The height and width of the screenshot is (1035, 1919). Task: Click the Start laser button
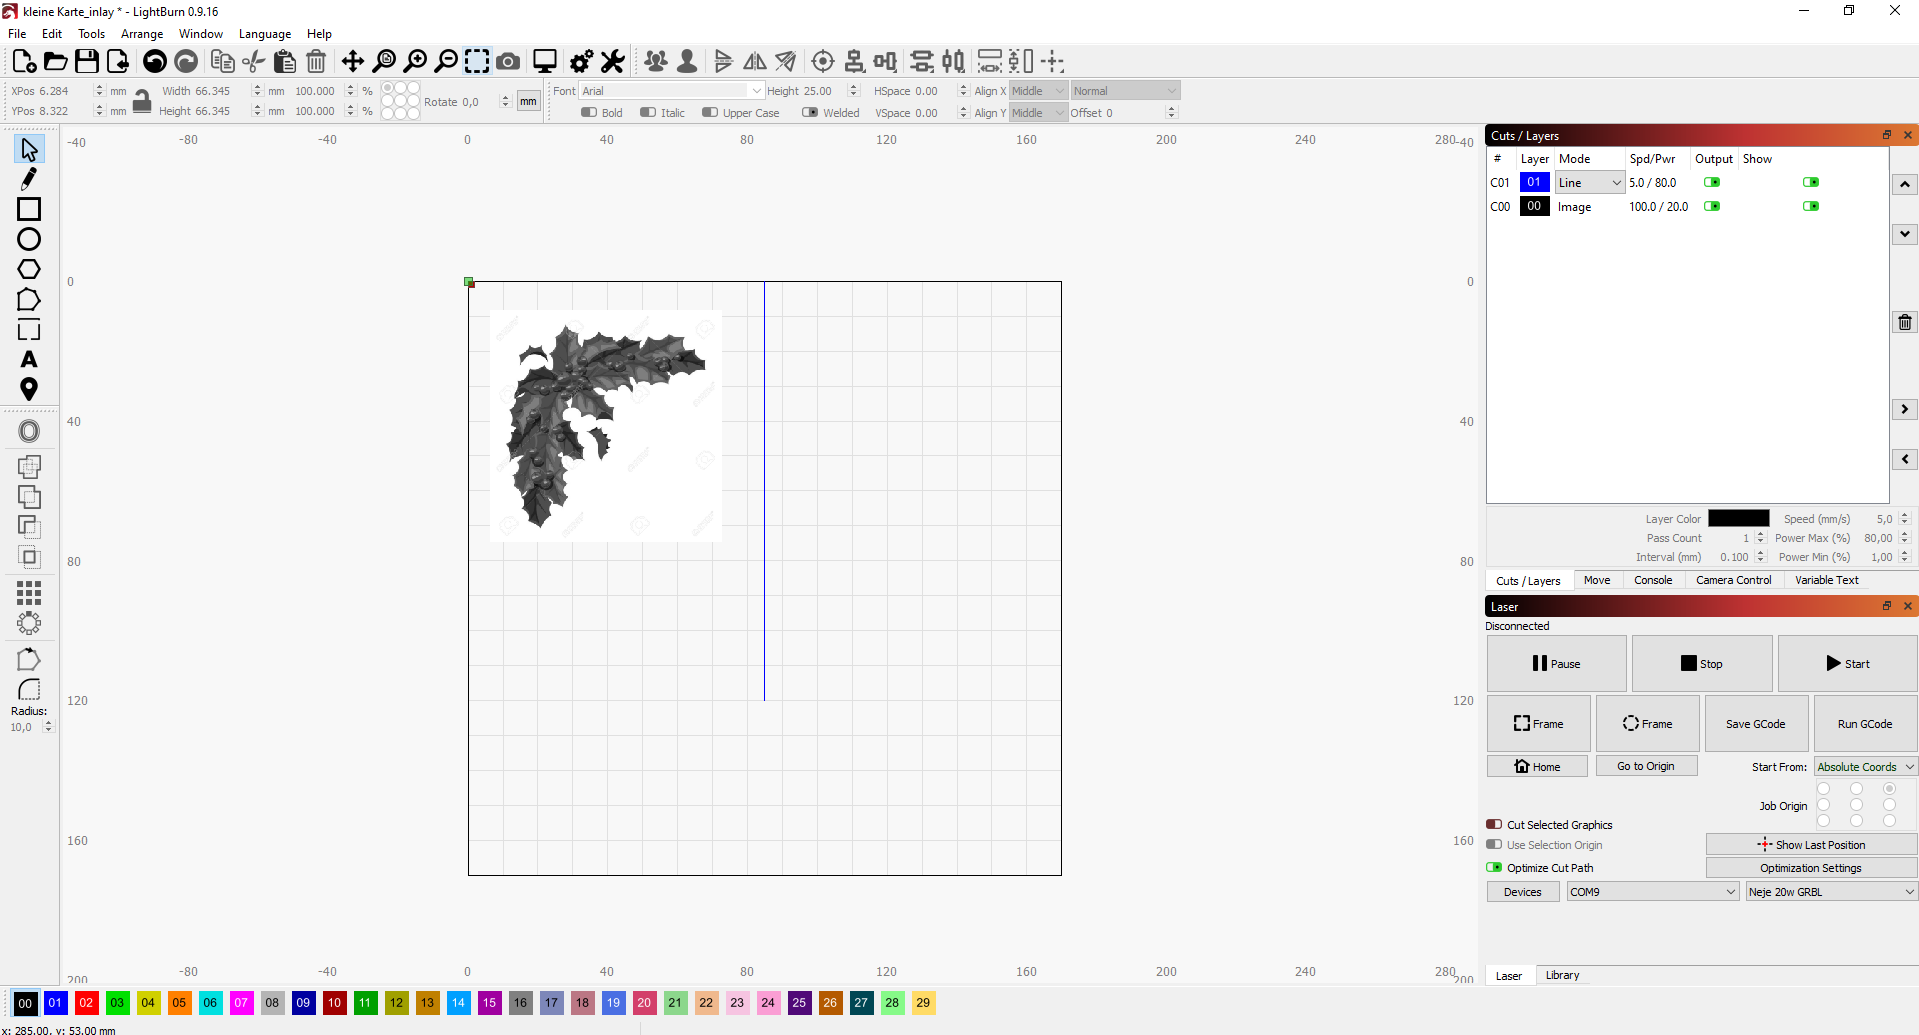1847,664
